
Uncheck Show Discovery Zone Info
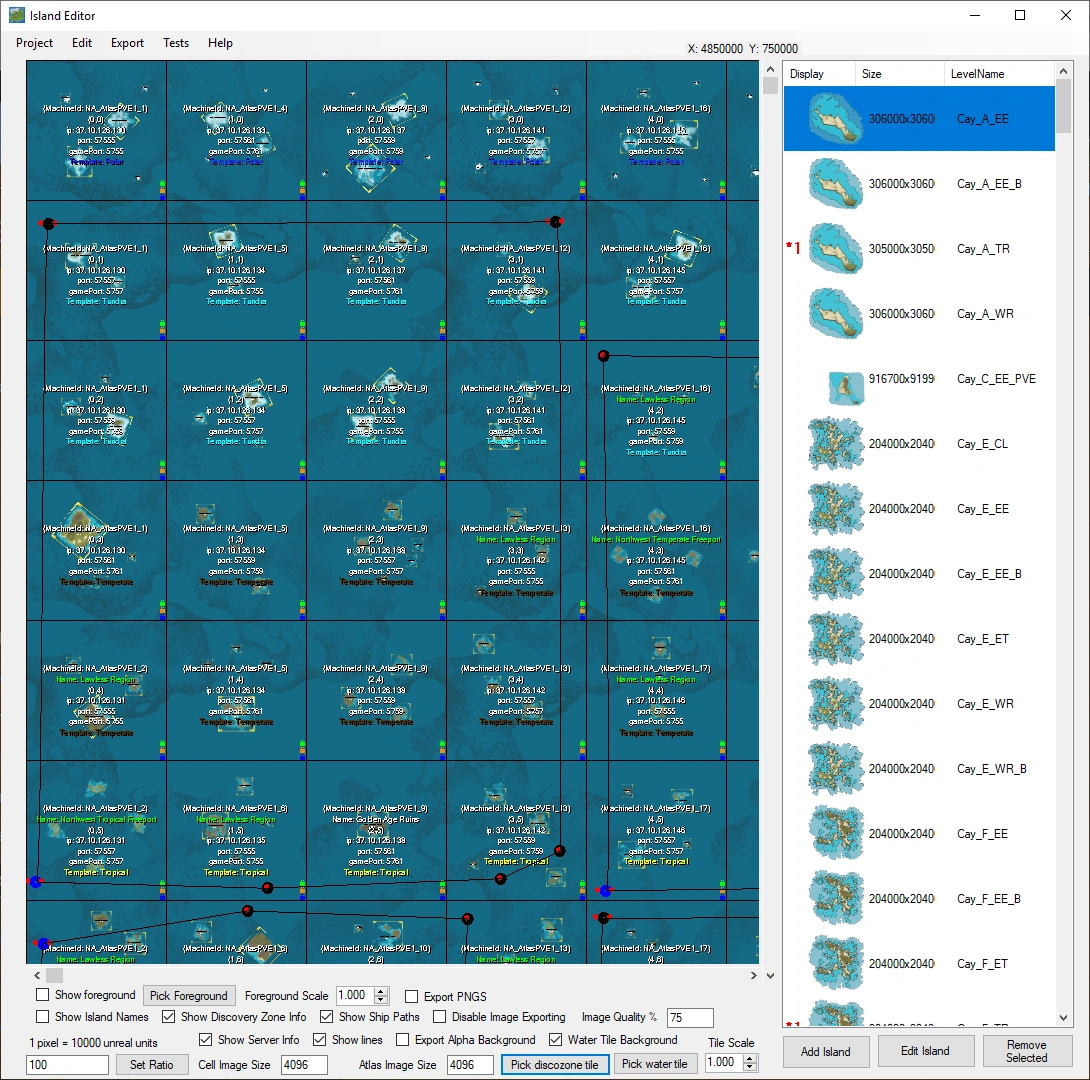[x=168, y=1017]
